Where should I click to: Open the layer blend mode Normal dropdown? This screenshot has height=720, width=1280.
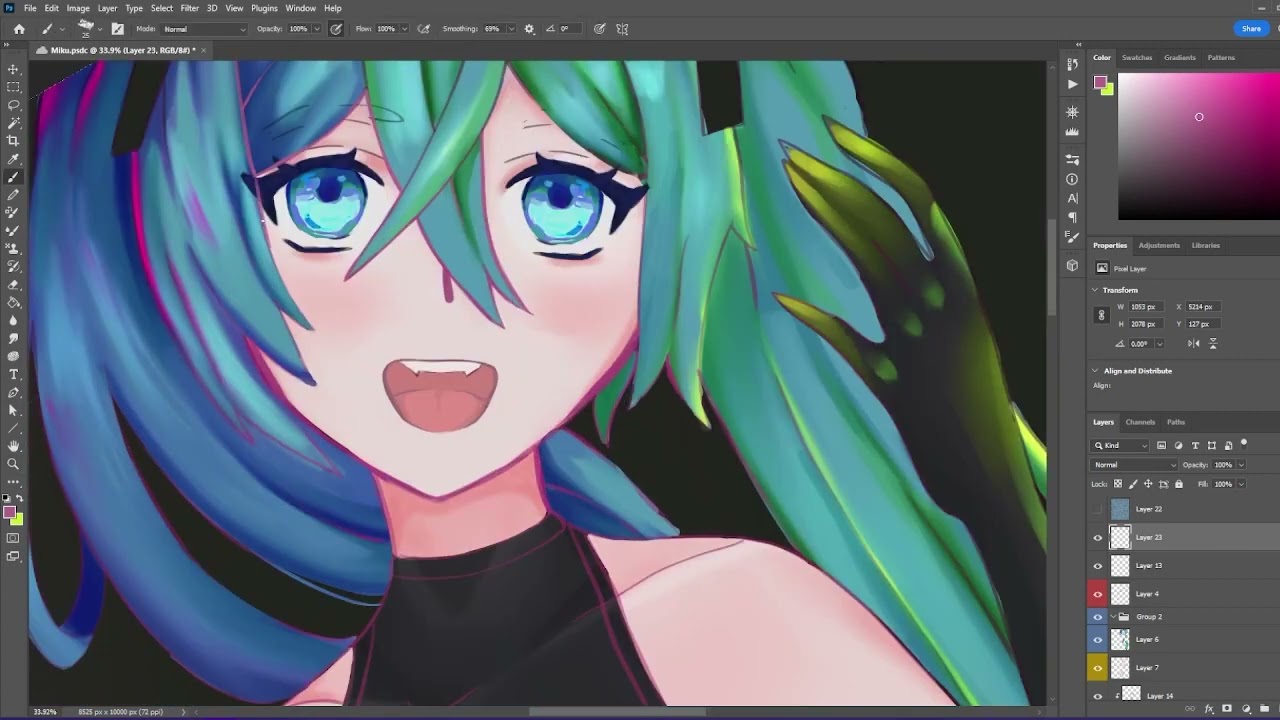point(1135,465)
